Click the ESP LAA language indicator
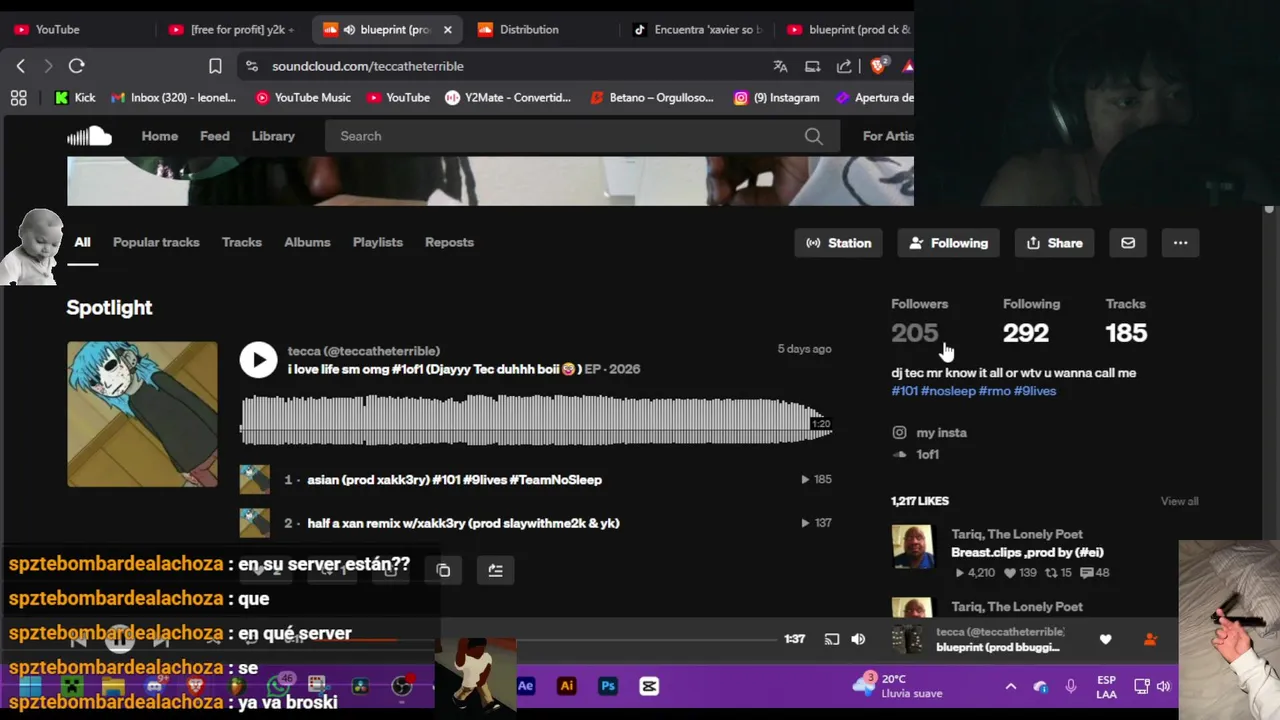 point(1106,687)
